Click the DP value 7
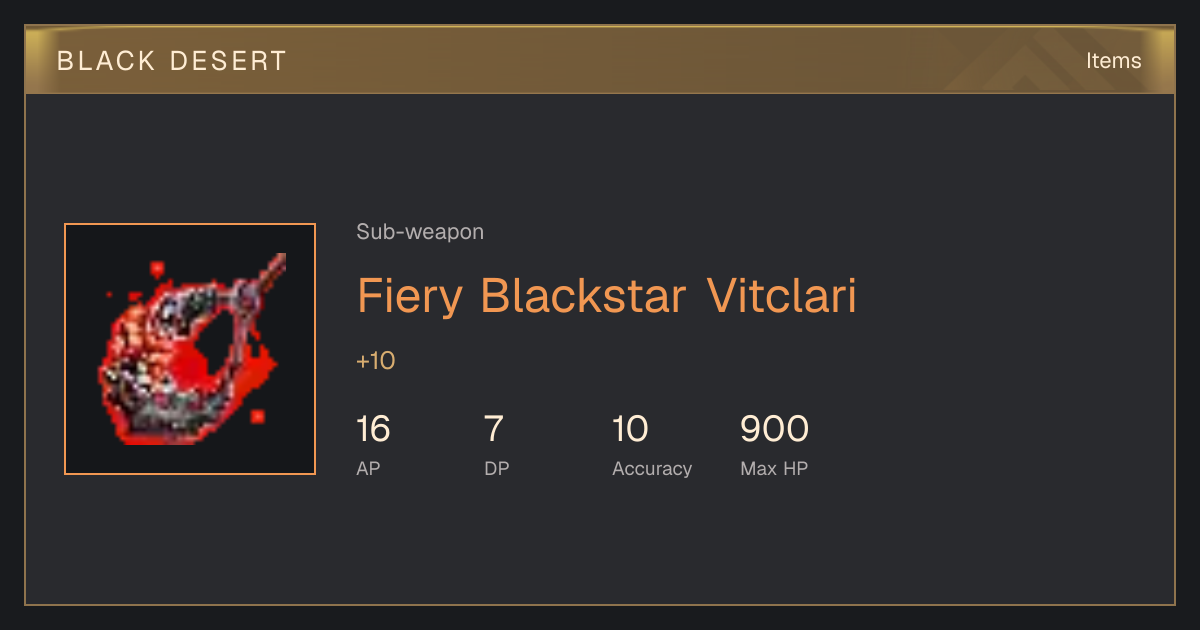This screenshot has width=1200, height=630. 494,429
